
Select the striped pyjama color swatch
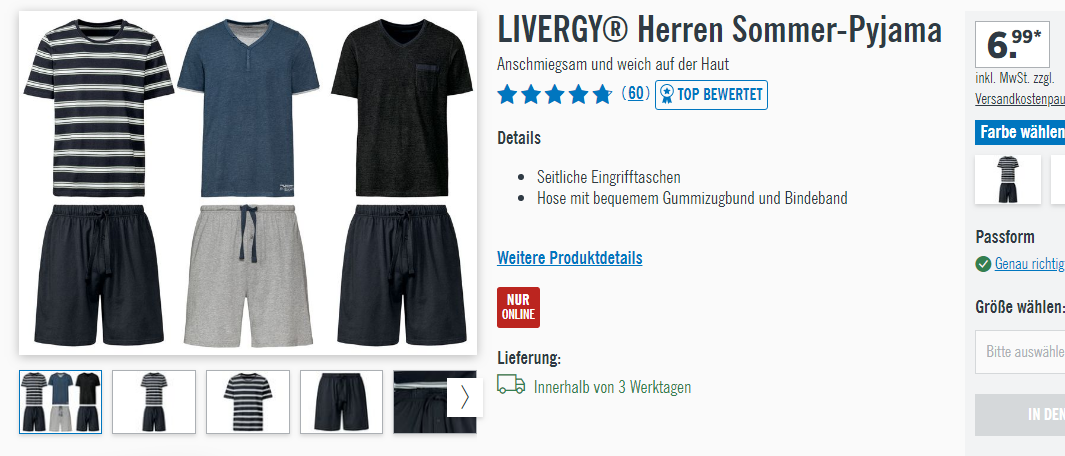click(1008, 179)
